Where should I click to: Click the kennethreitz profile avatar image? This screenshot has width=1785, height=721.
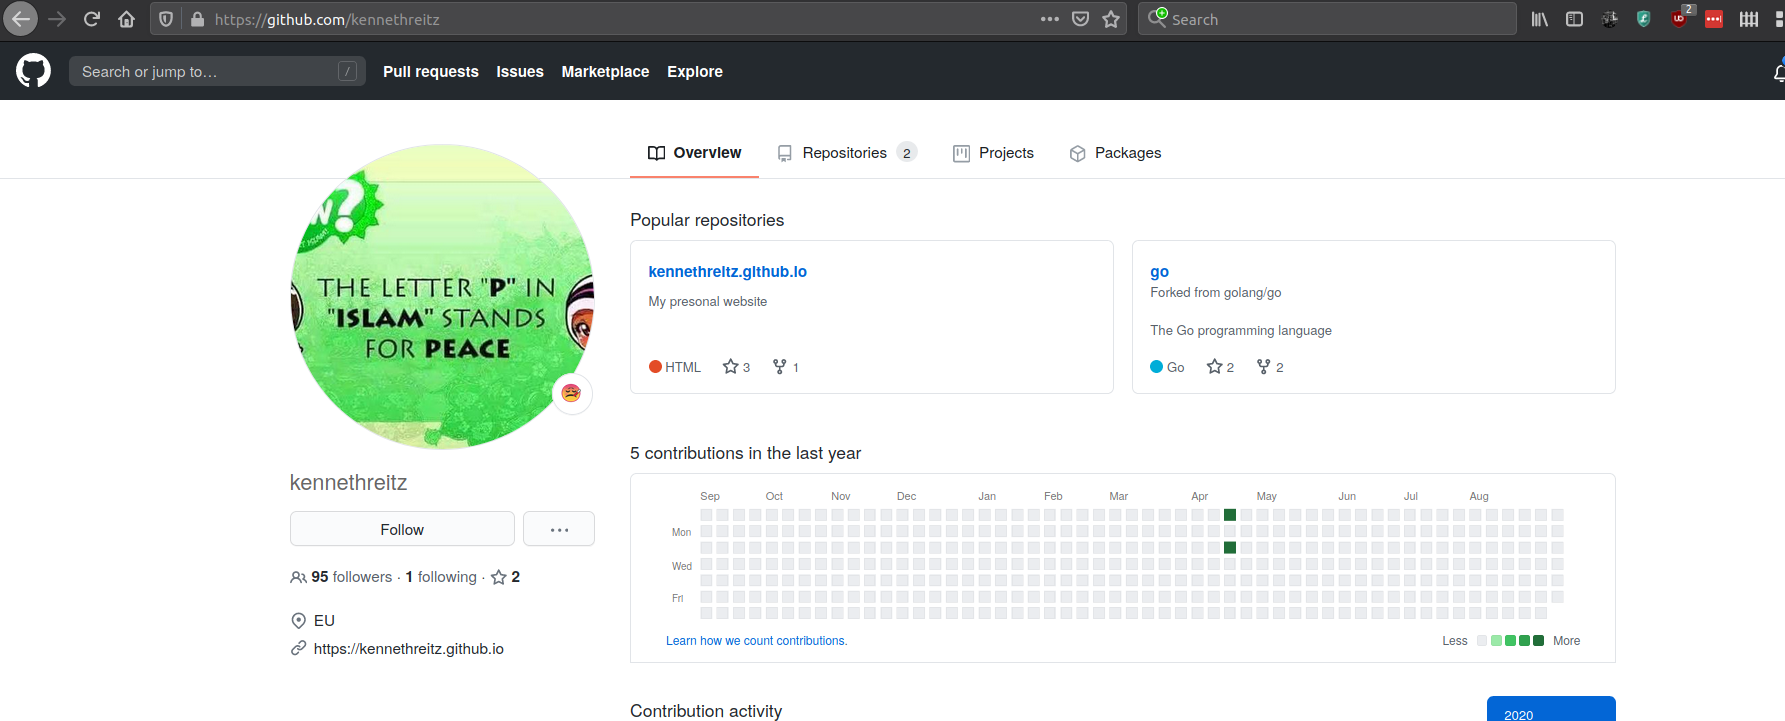(x=442, y=297)
